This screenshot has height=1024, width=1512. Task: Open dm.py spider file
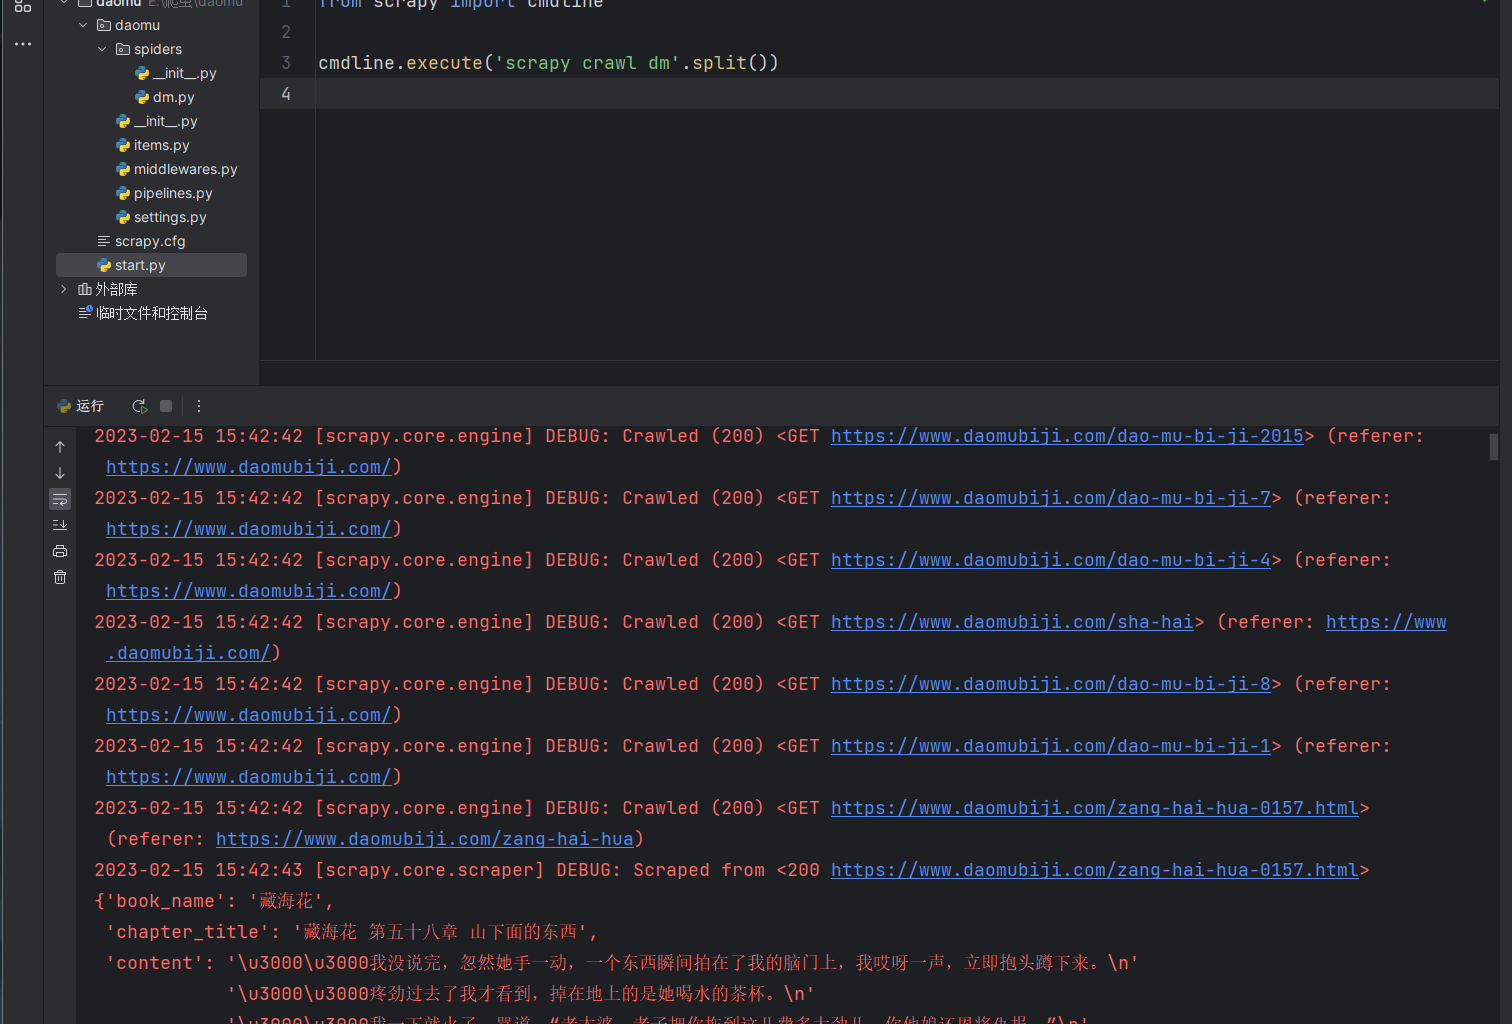pyautogui.click(x=165, y=97)
